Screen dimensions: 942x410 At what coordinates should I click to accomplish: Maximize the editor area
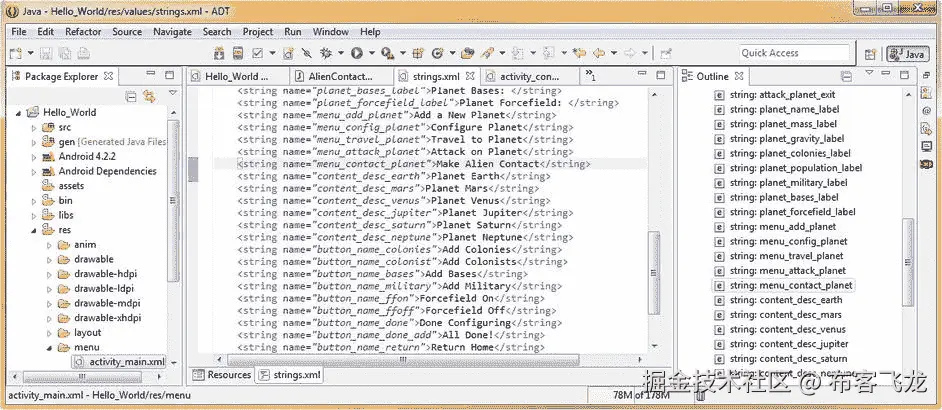[661, 75]
